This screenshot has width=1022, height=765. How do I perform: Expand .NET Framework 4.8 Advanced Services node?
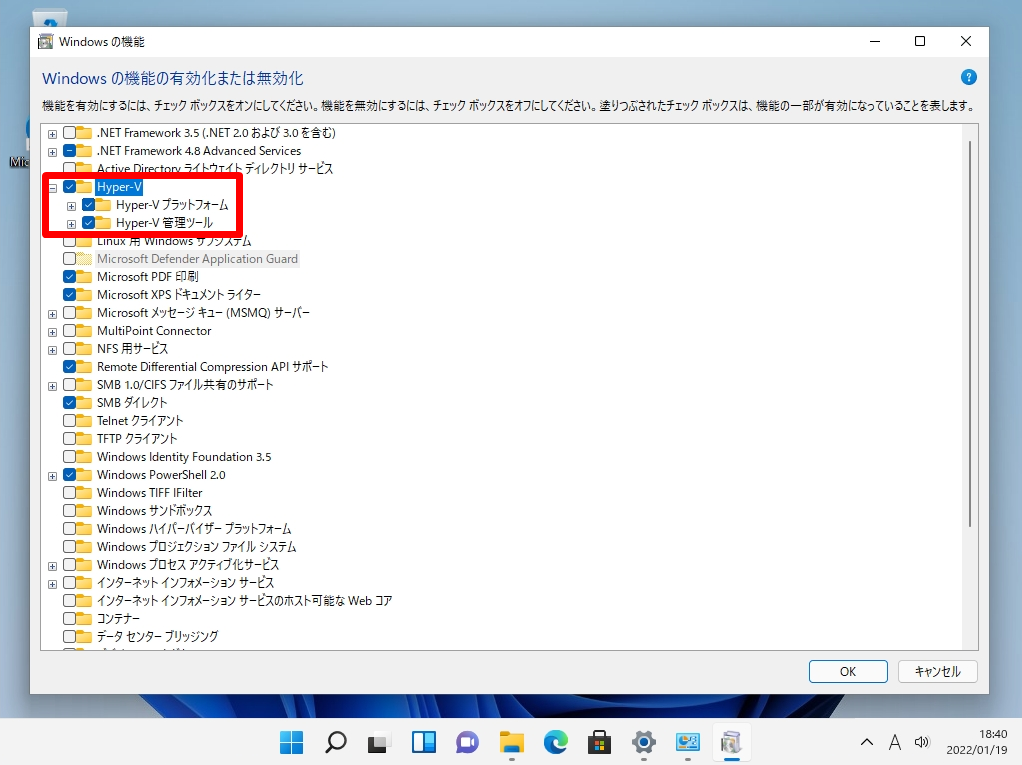tap(52, 152)
